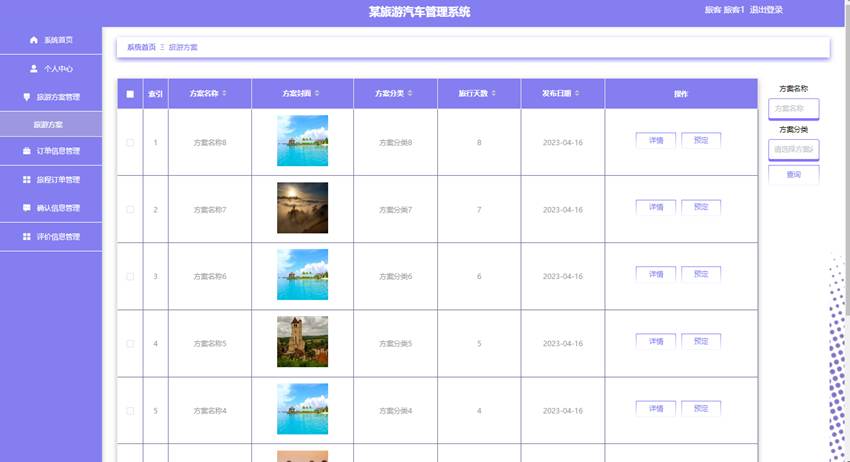Open 详情 for row 方案名称6
This screenshot has width=850, height=462.
tap(656, 274)
